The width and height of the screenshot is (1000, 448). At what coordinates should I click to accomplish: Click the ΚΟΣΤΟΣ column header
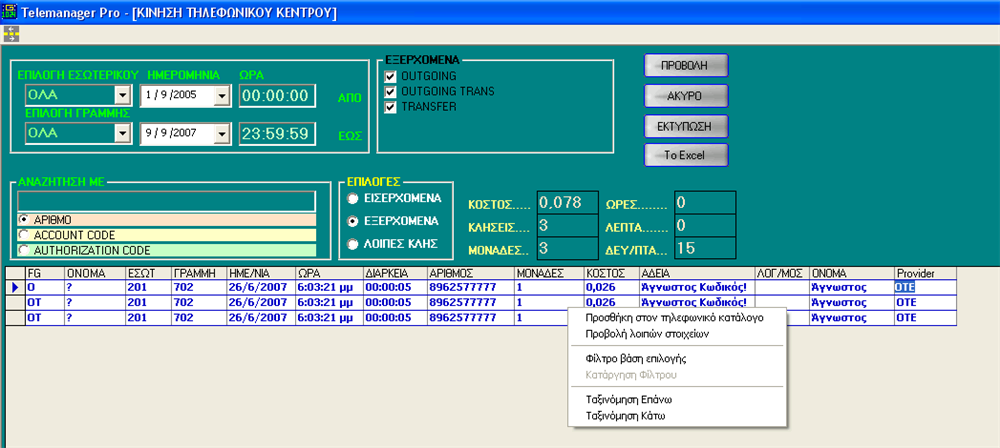[x=612, y=273]
